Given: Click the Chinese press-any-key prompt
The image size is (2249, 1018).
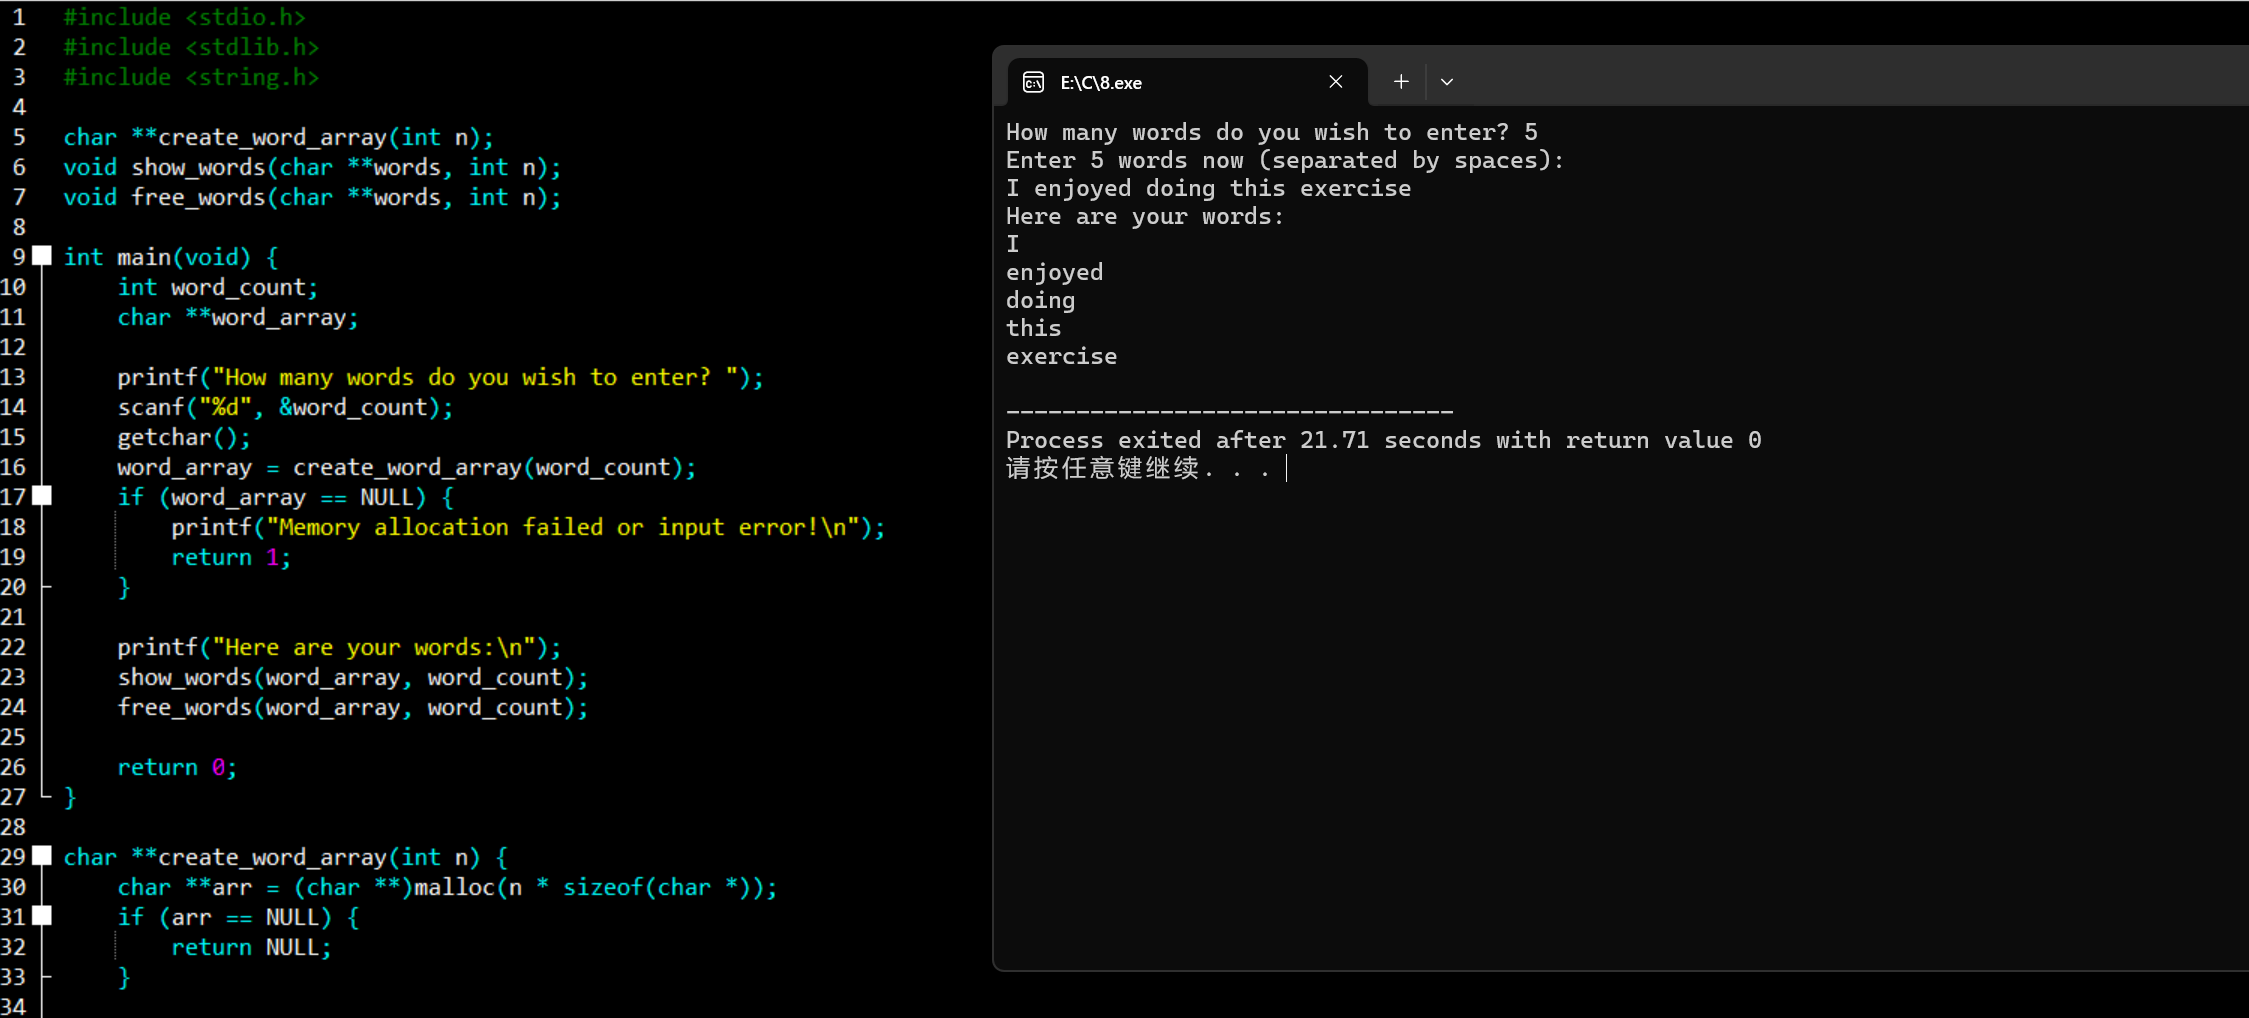Looking at the screenshot, I should (1138, 468).
